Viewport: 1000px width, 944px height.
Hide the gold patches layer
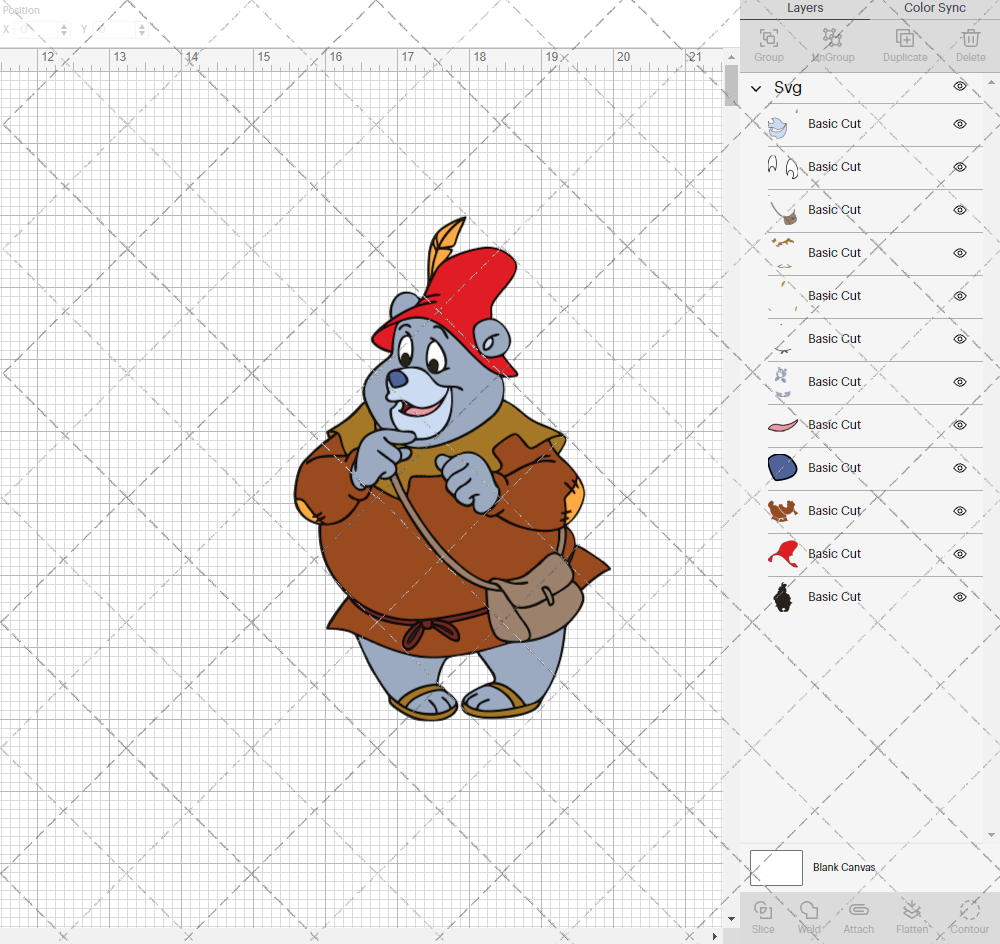[960, 253]
